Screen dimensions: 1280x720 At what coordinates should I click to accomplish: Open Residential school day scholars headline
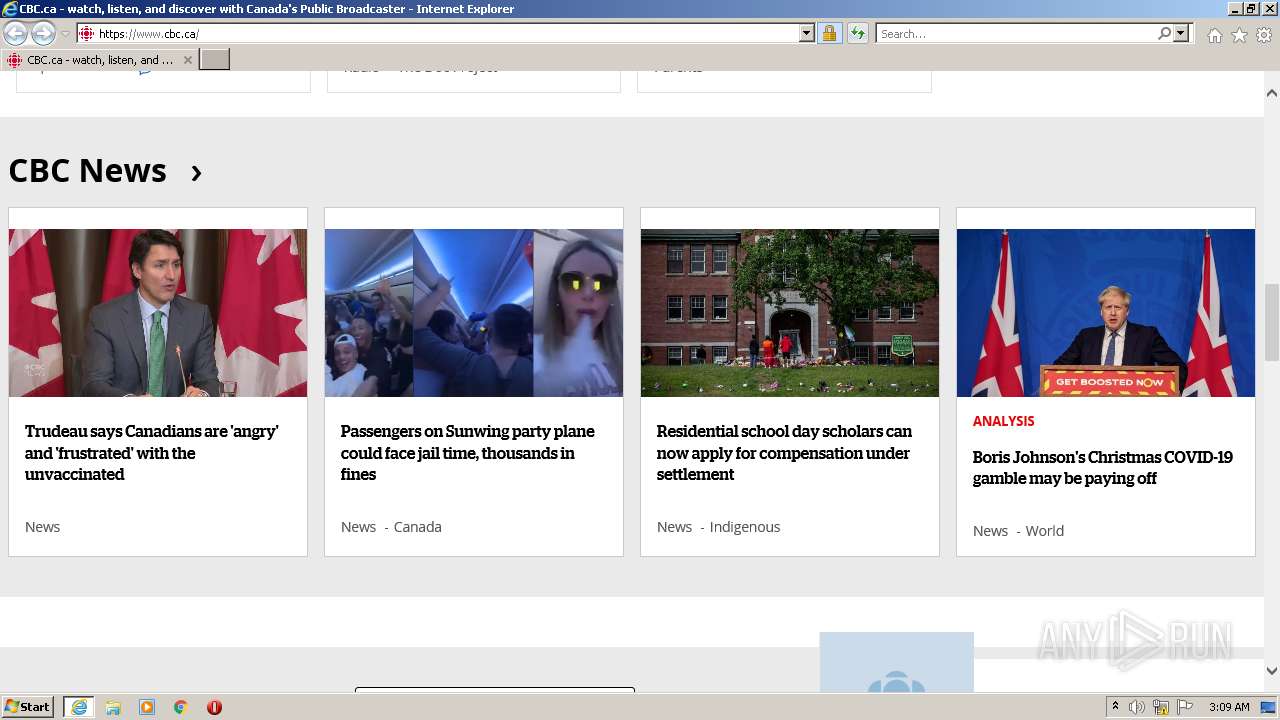(x=785, y=453)
